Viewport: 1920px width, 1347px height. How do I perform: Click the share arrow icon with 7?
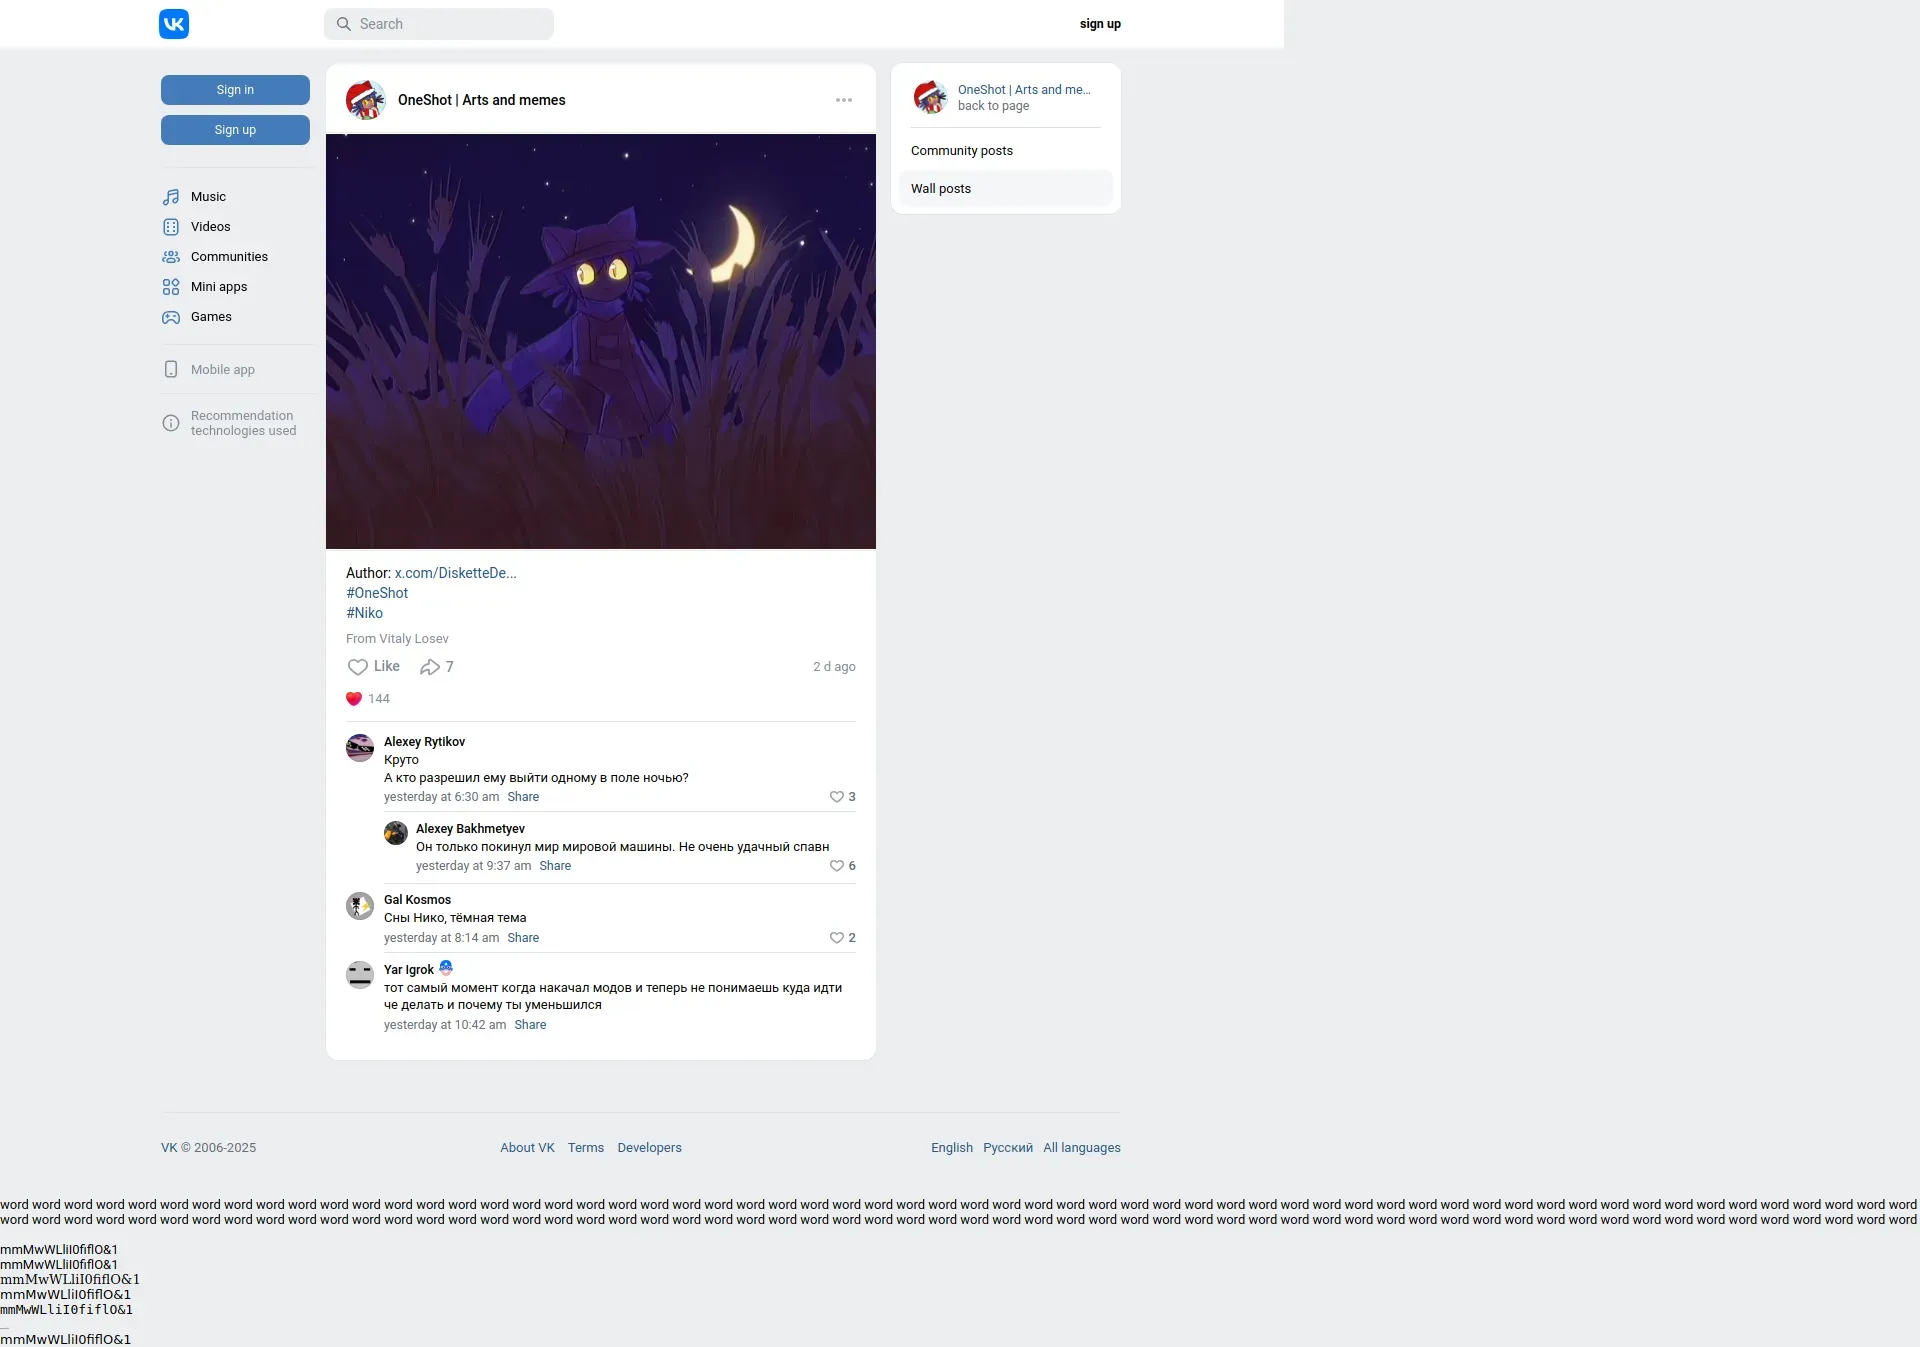click(430, 667)
